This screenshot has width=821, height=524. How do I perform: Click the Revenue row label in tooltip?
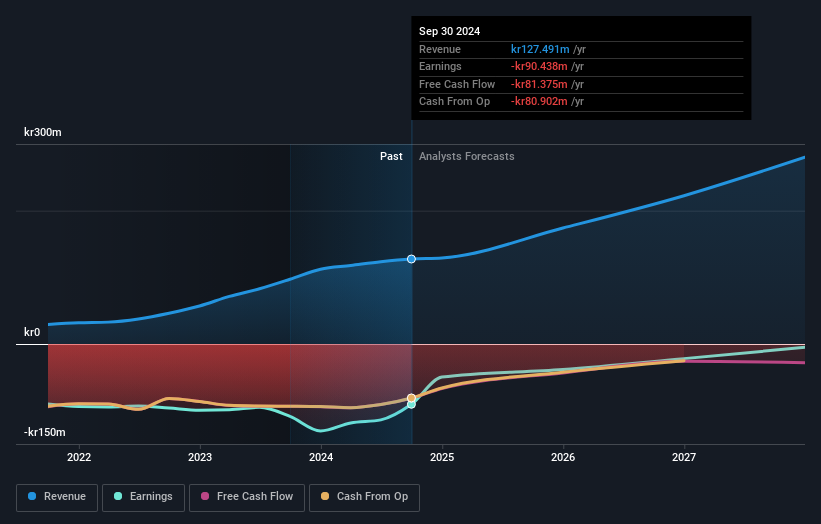coord(440,49)
